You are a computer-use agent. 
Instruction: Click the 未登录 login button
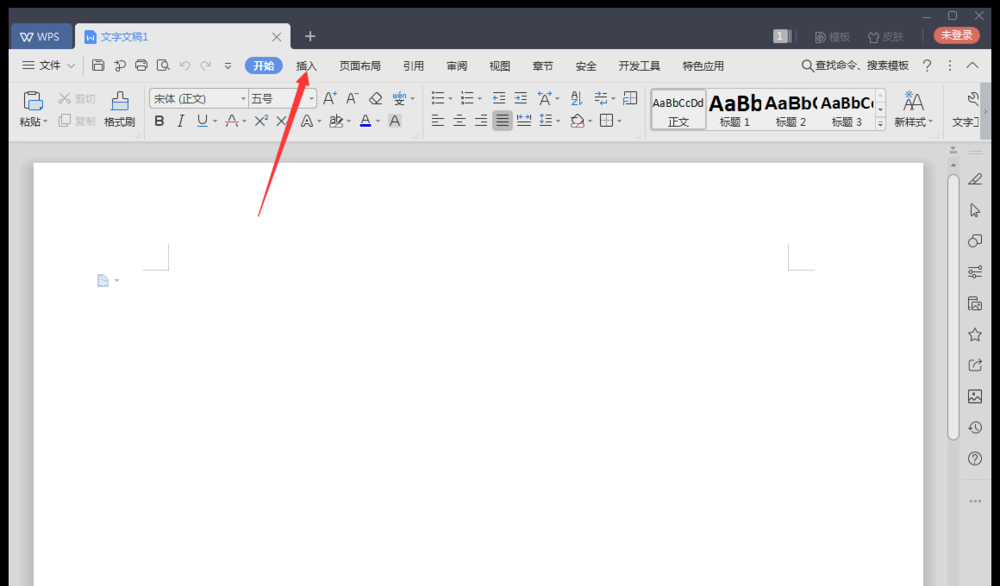(x=957, y=35)
